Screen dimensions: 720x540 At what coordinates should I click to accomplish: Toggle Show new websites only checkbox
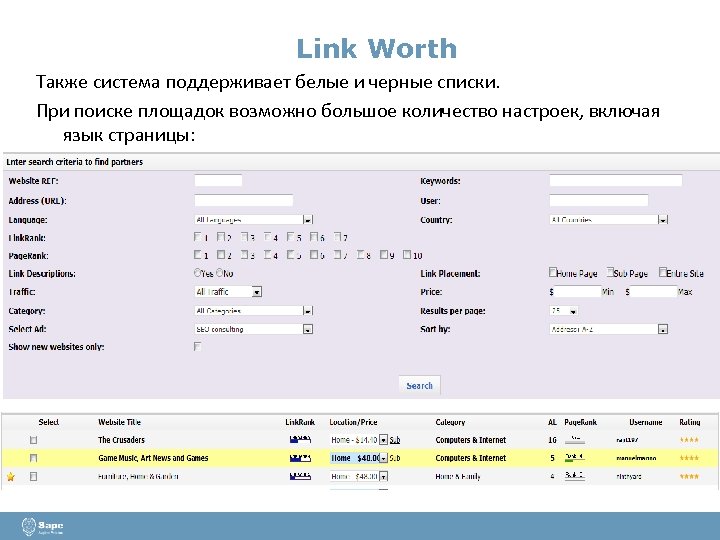[x=197, y=347]
